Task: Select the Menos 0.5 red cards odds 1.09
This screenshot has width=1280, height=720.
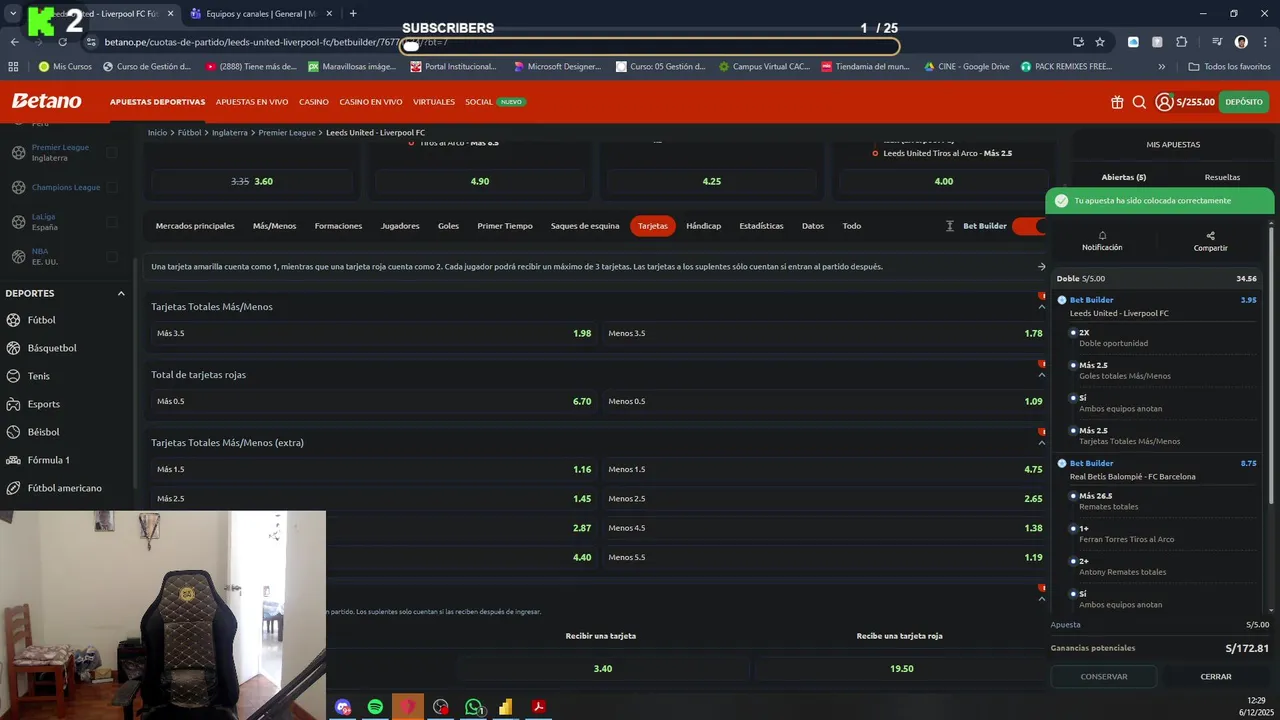Action: [825, 401]
